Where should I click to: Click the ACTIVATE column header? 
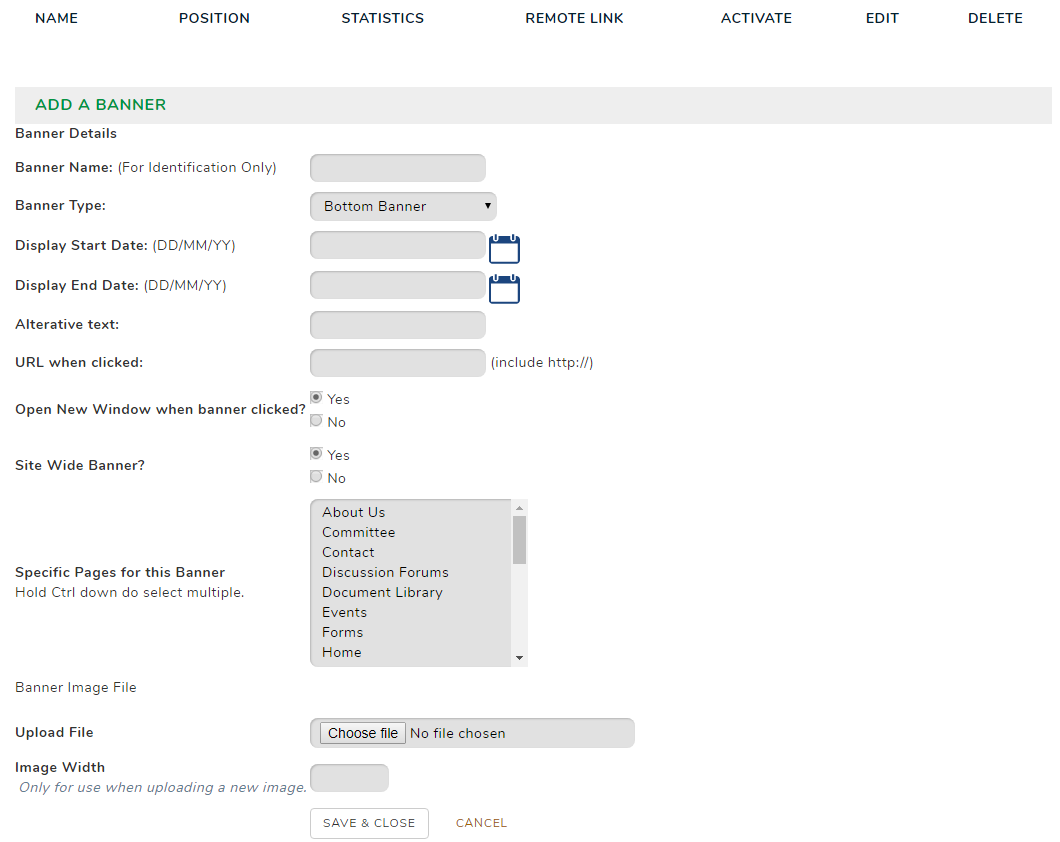coord(756,18)
